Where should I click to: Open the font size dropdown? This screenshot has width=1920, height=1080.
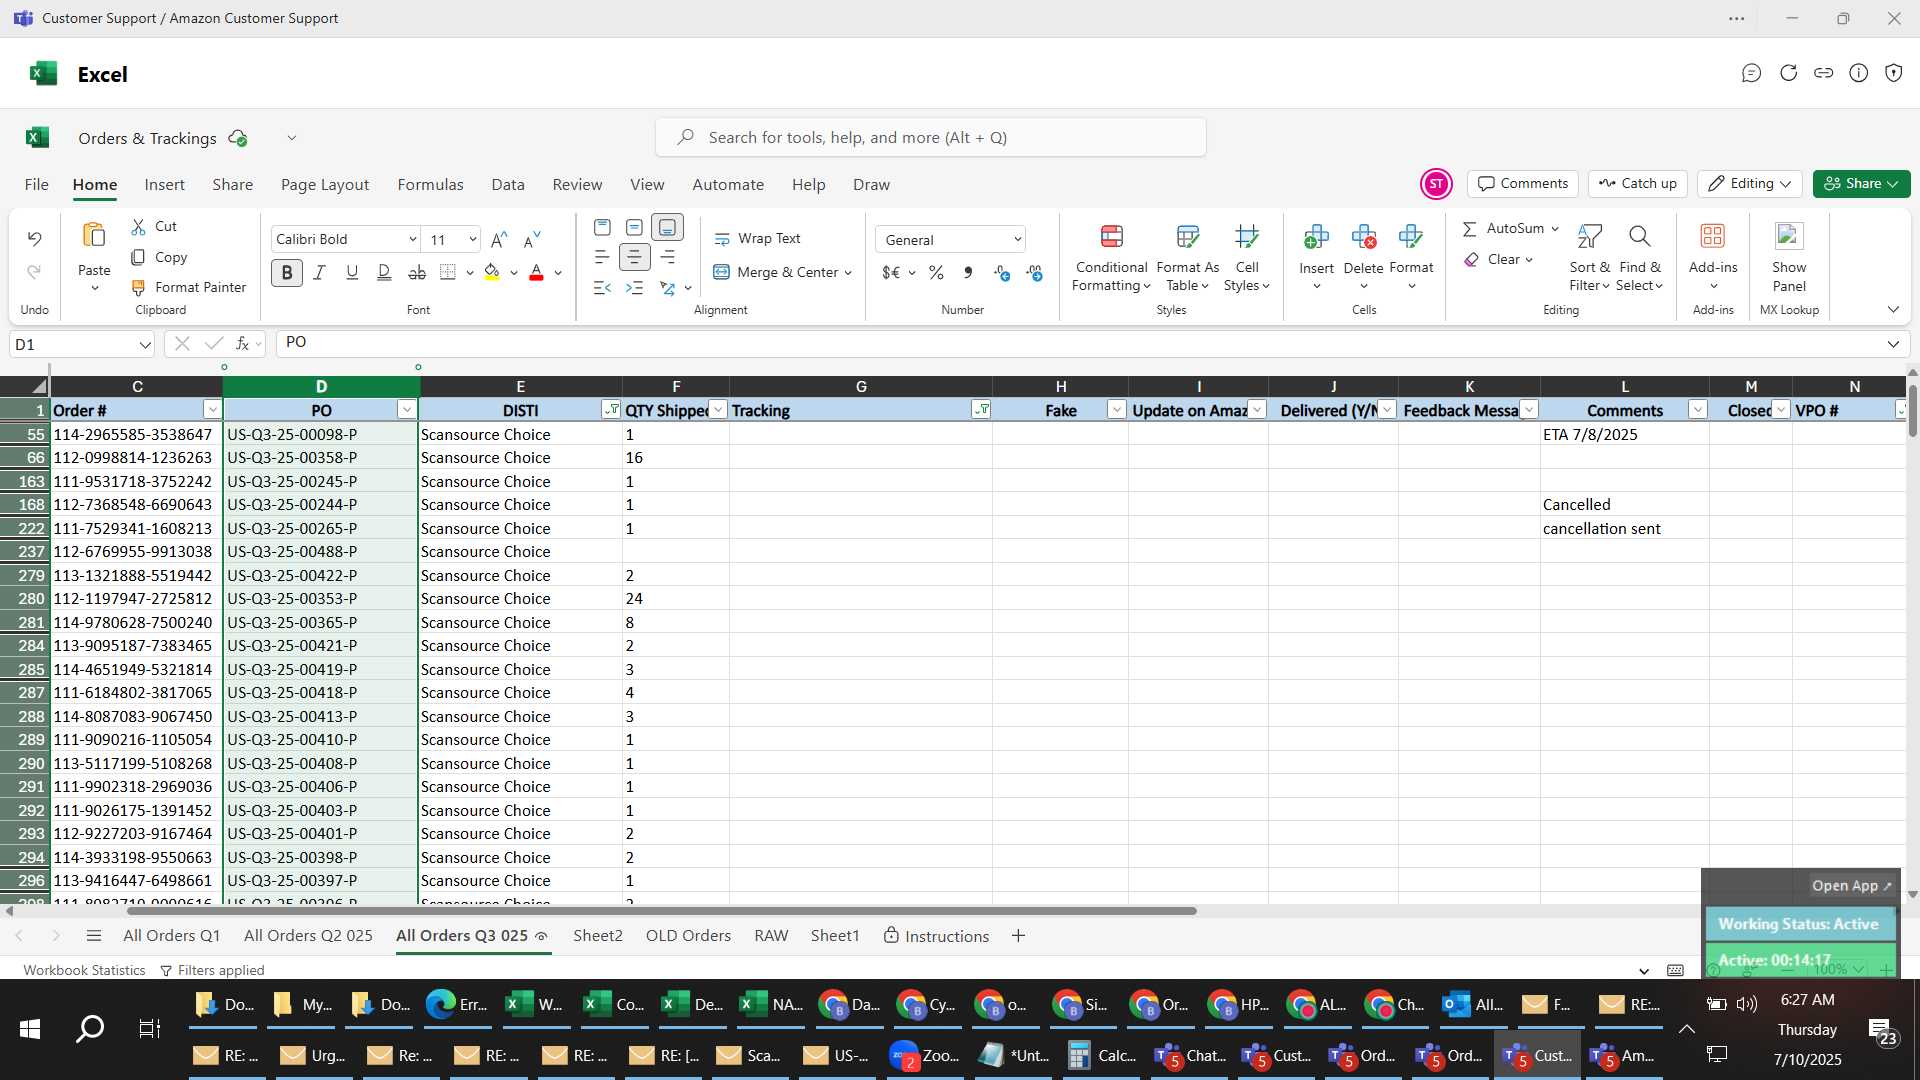472,239
